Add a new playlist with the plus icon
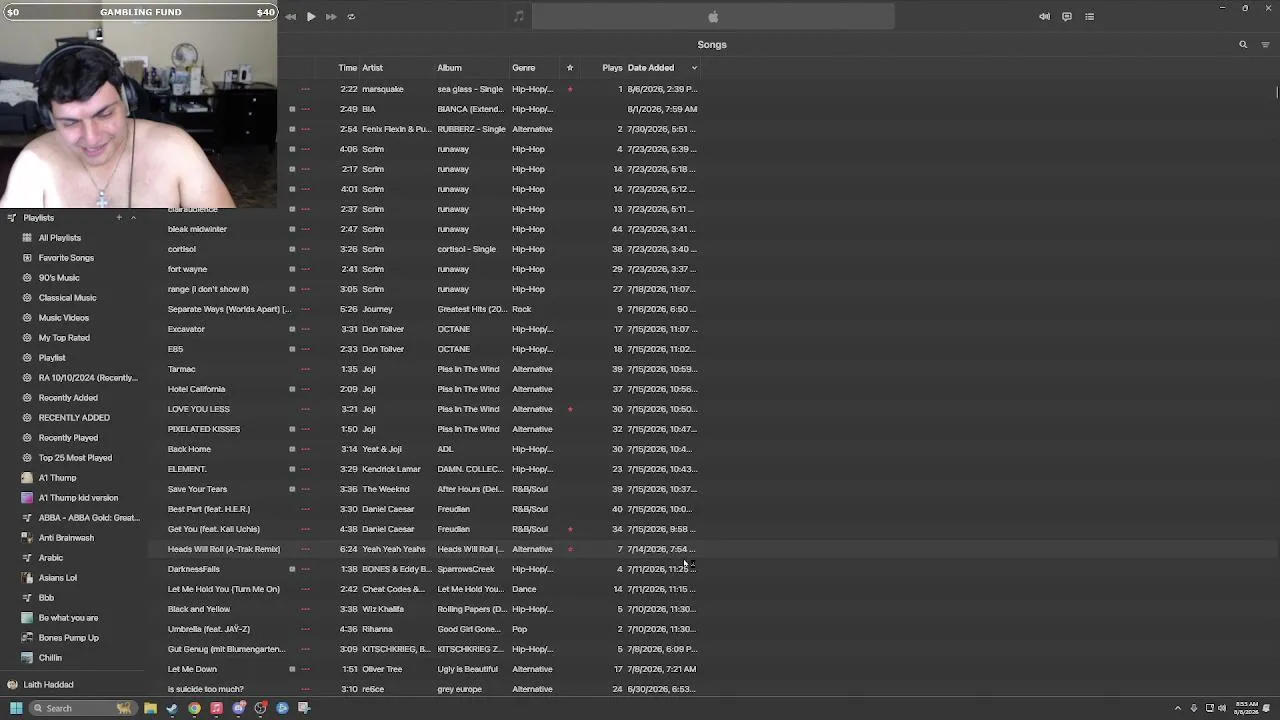Image resolution: width=1280 pixels, height=720 pixels. coord(119,218)
